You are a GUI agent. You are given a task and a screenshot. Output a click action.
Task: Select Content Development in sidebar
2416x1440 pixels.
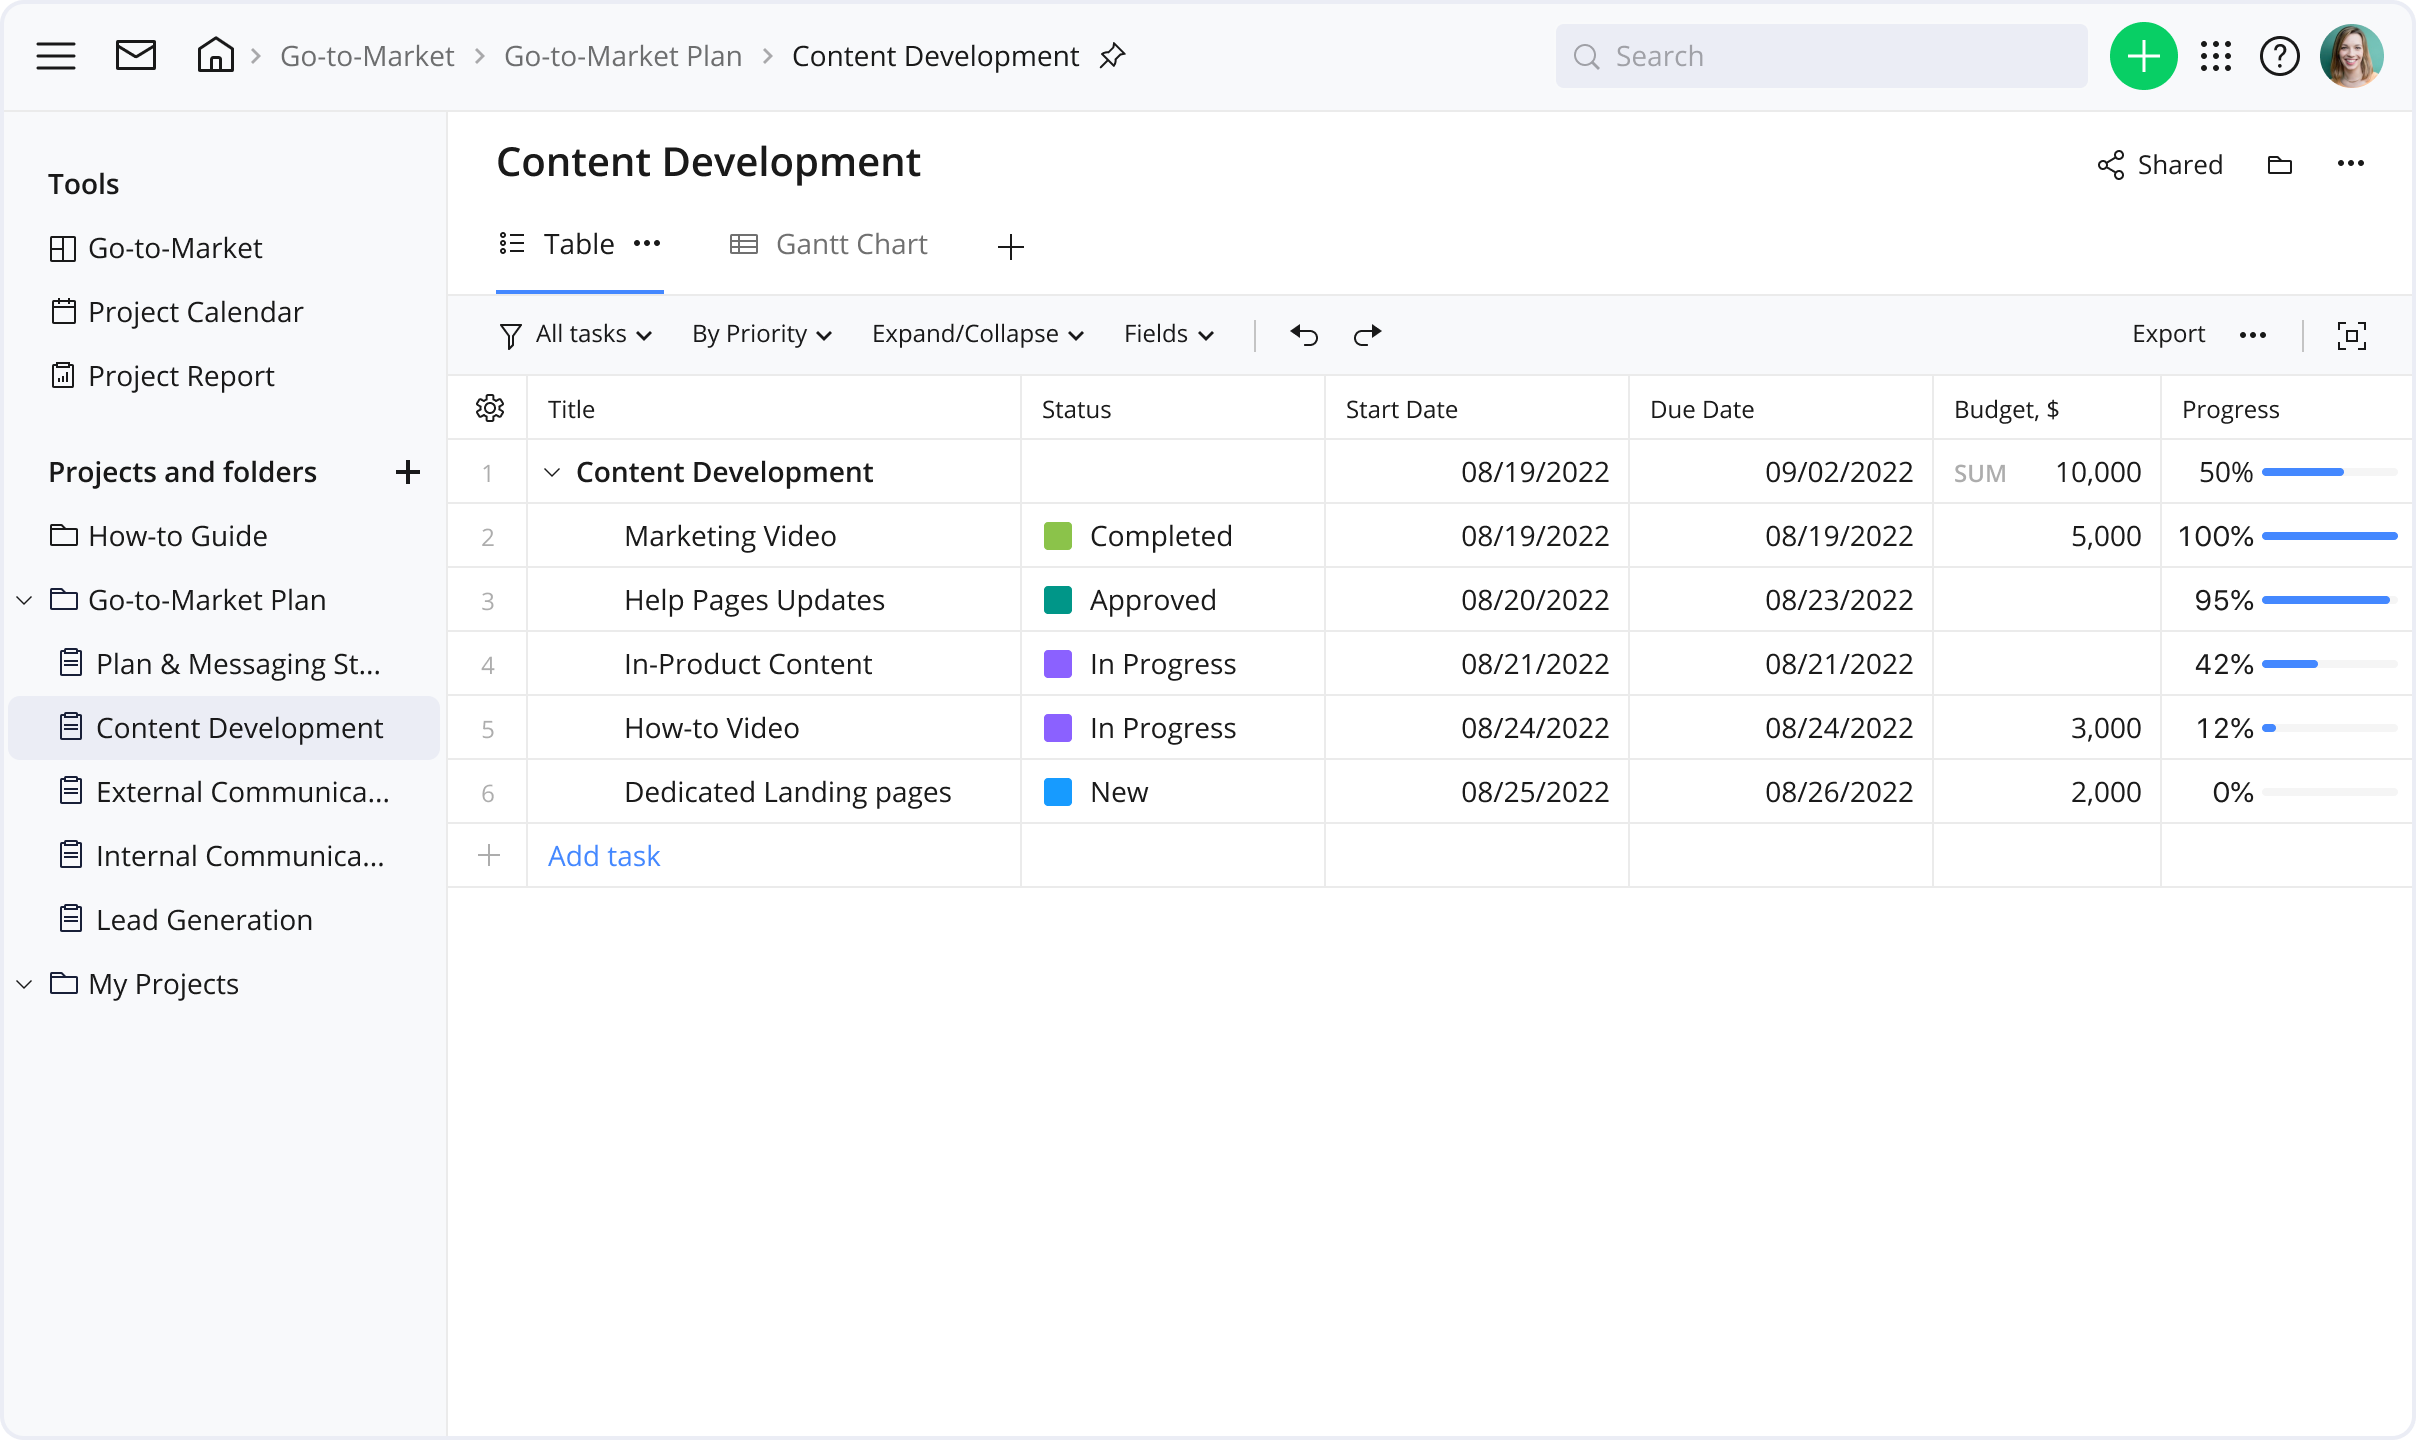pos(223,728)
